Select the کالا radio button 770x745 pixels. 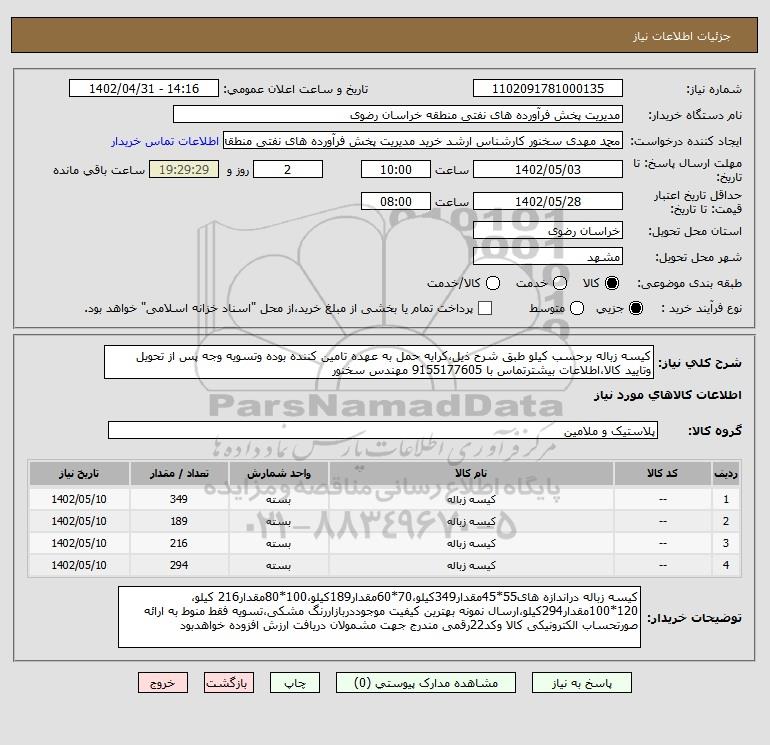coord(612,283)
